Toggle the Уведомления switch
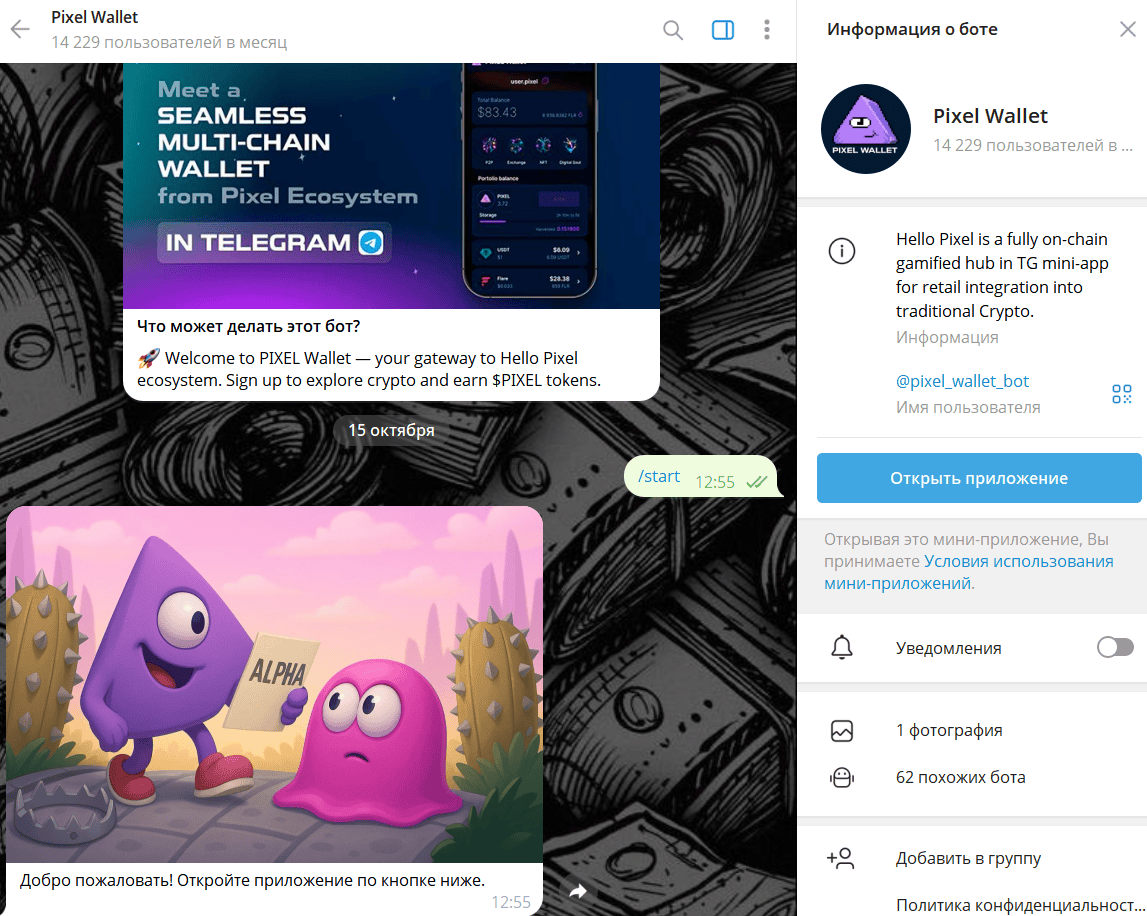The image size is (1147, 916). (x=1115, y=648)
